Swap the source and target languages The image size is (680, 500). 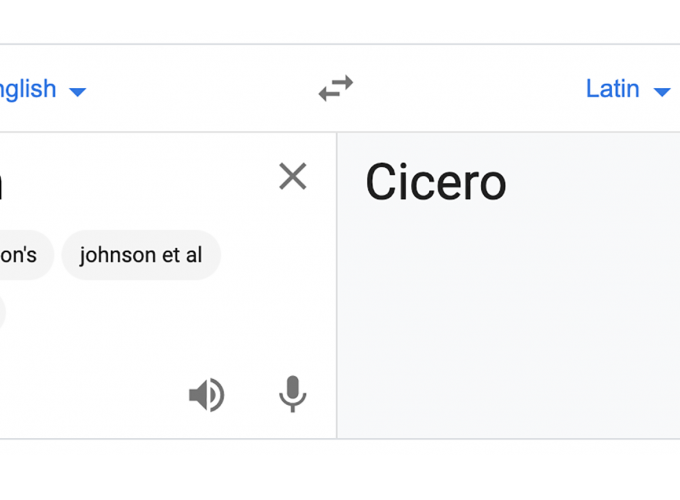(x=336, y=88)
